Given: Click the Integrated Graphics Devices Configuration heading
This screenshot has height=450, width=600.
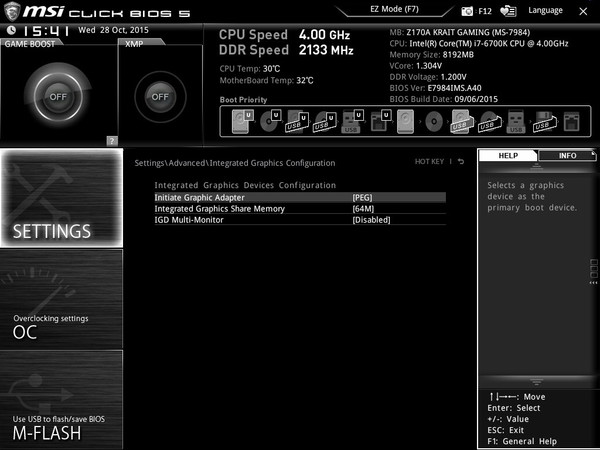Looking at the screenshot, I should [245, 185].
